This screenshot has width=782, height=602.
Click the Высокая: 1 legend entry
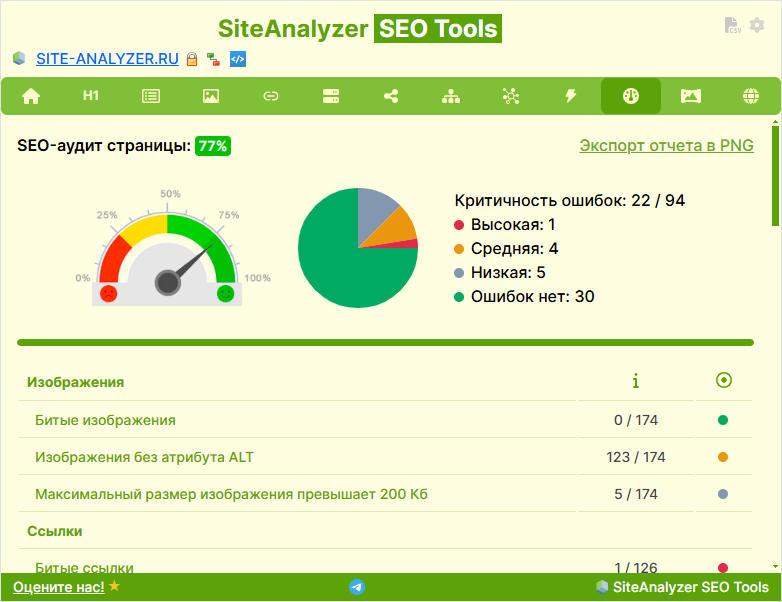[505, 224]
